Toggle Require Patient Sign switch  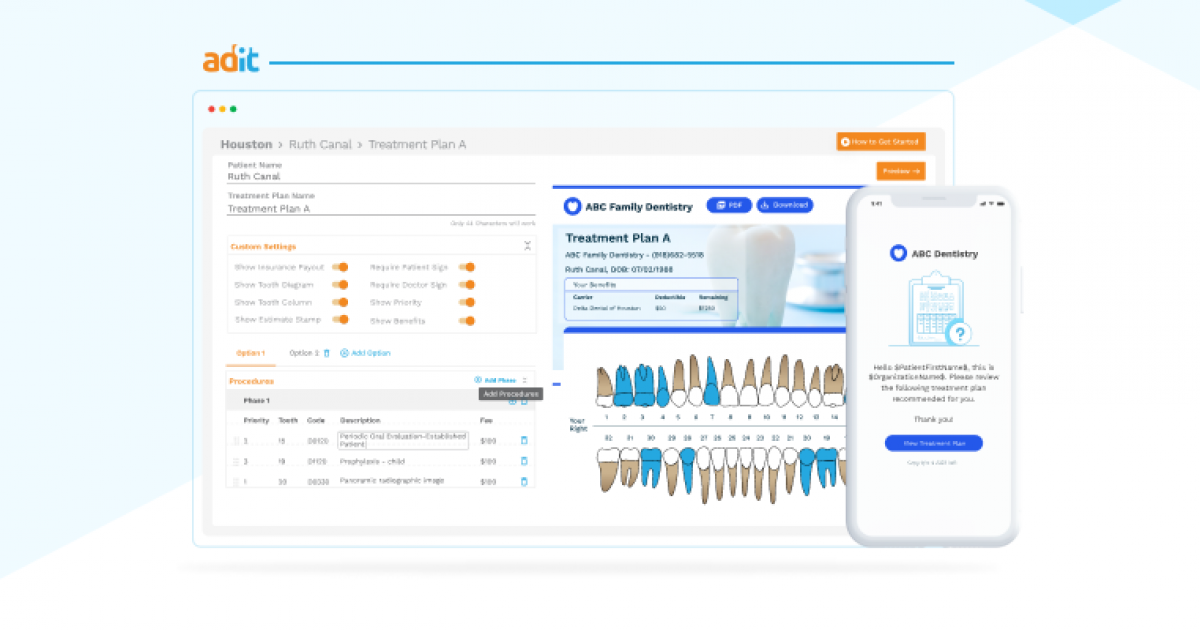click(467, 267)
